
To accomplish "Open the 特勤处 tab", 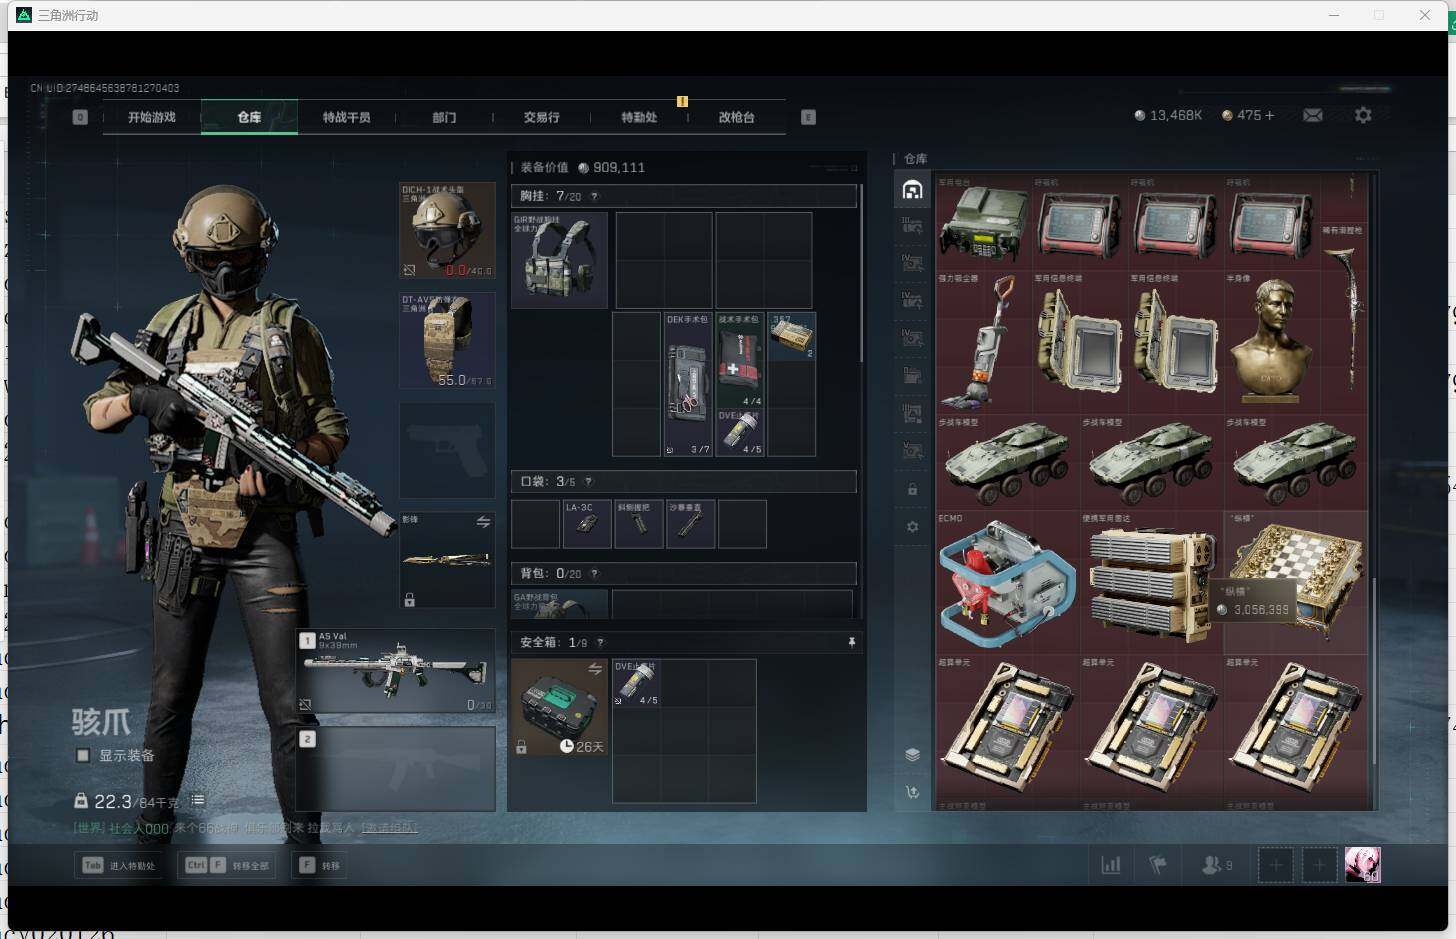I will (639, 117).
